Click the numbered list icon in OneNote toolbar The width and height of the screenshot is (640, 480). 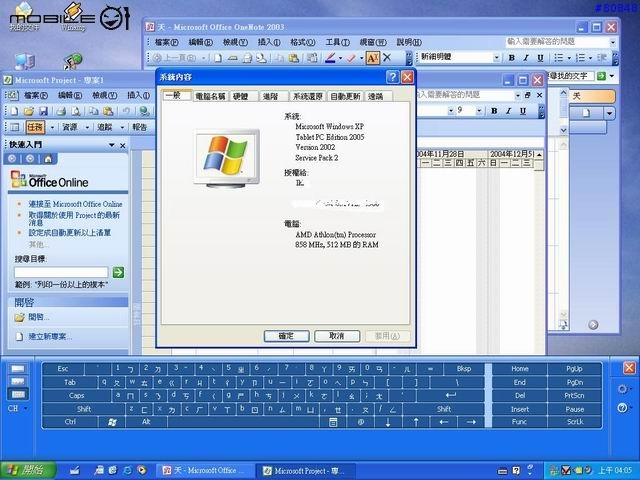[580, 58]
